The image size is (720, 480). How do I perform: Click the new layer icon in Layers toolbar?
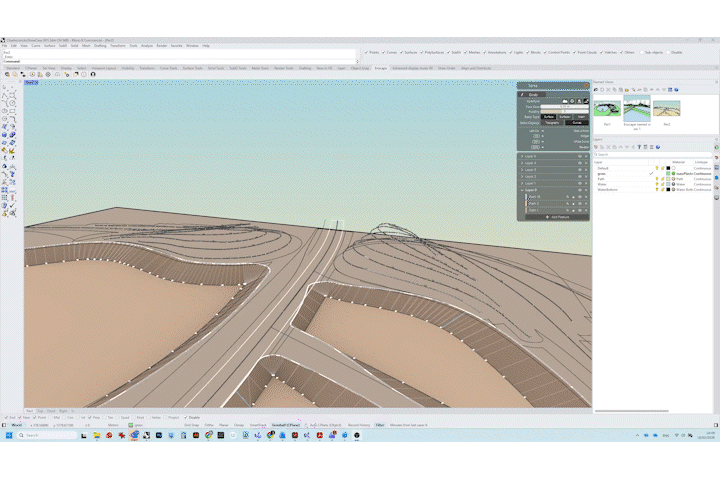596,148
